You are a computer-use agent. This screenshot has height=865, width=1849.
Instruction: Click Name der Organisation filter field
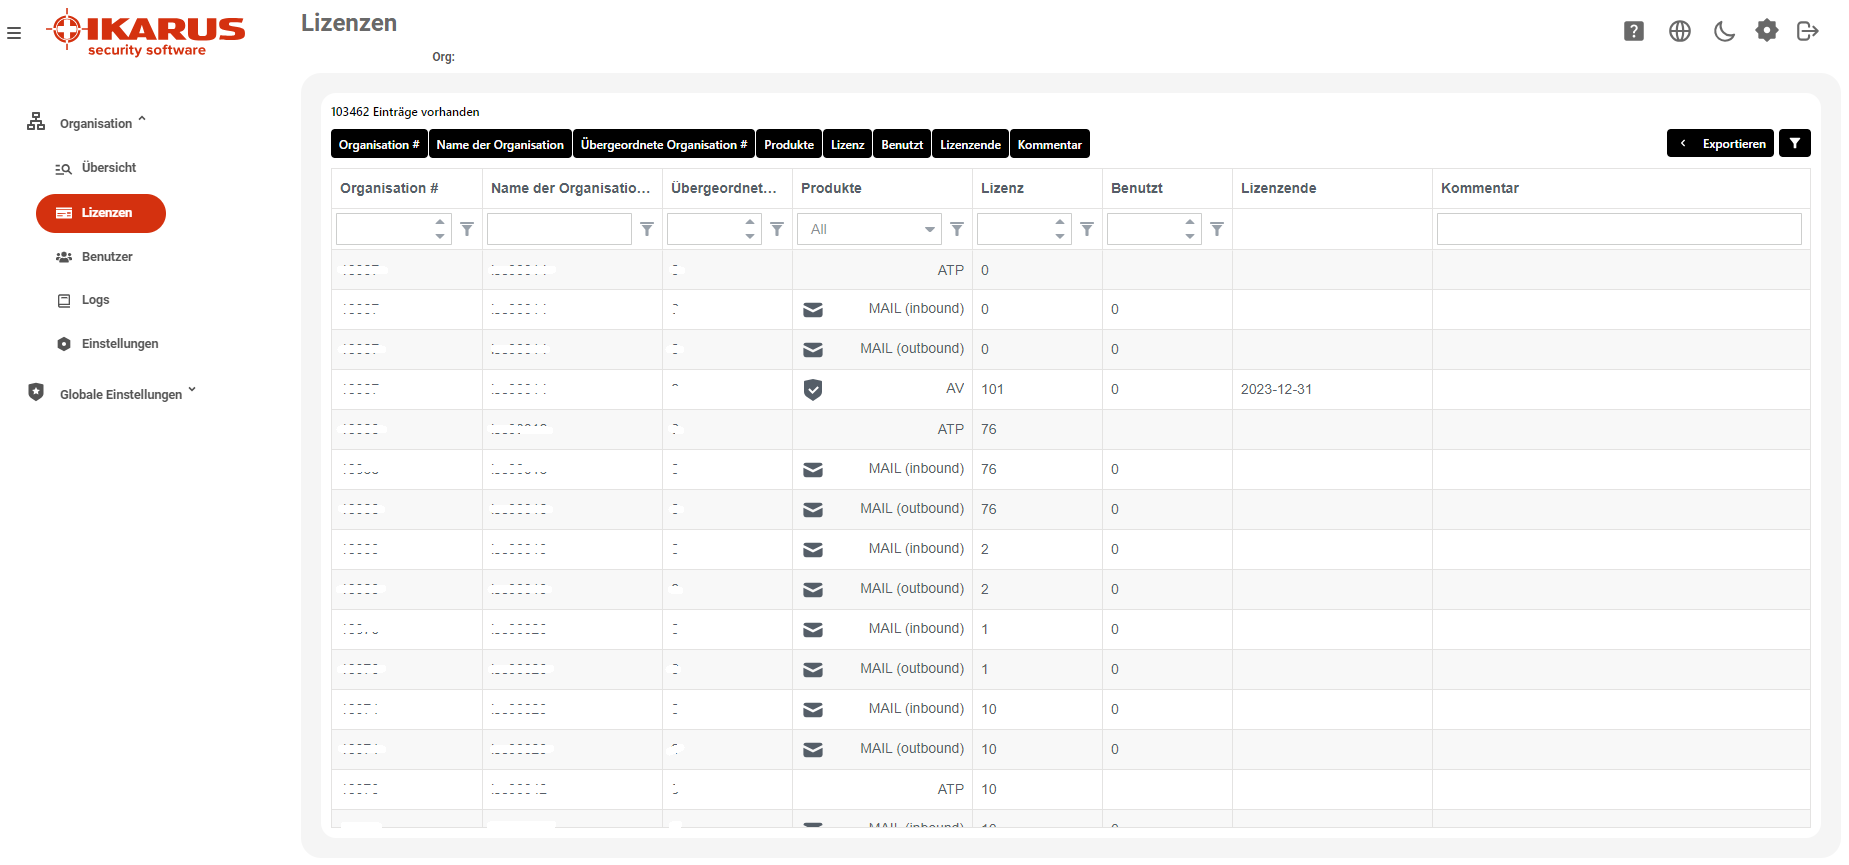[559, 229]
